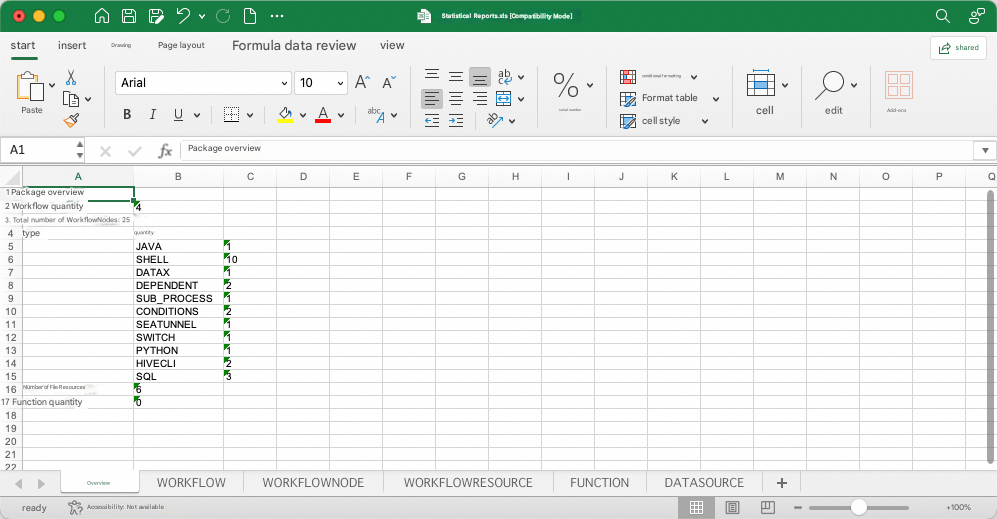Open the Format table dropdown
This screenshot has width=997, height=519.
716,99
